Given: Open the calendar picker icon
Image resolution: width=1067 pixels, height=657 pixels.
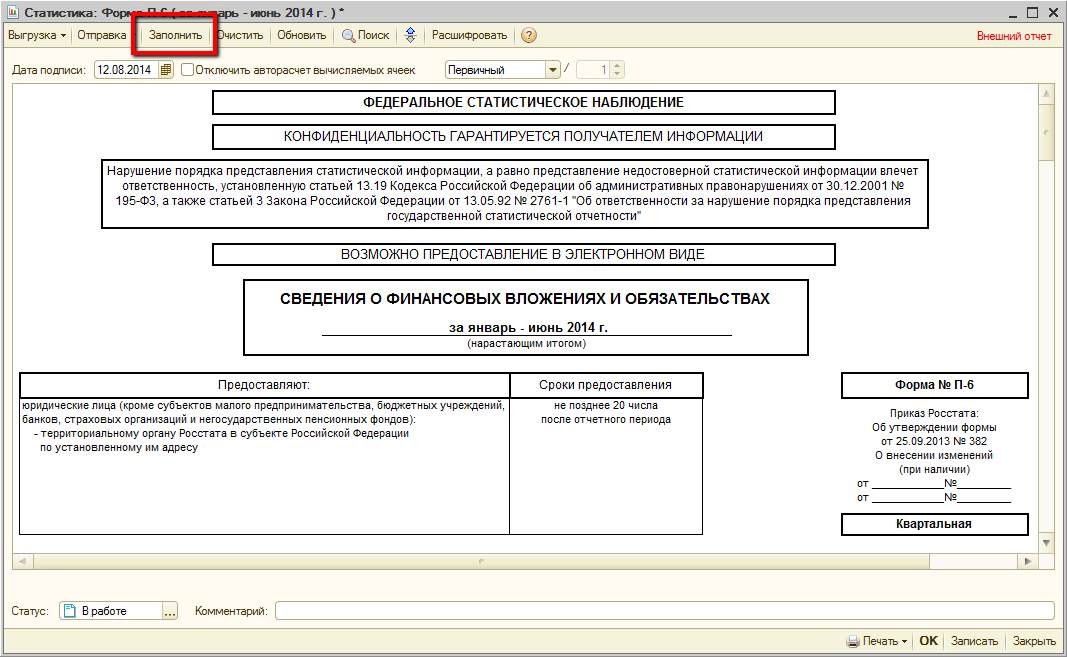Looking at the screenshot, I should 166,69.
